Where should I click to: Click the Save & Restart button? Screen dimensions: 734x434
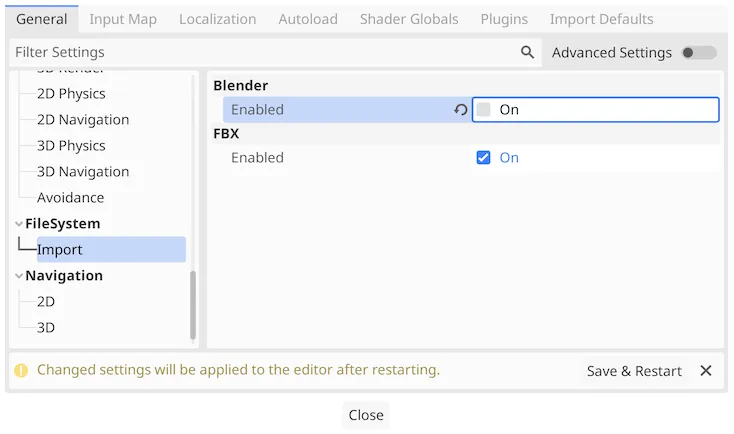tap(634, 371)
